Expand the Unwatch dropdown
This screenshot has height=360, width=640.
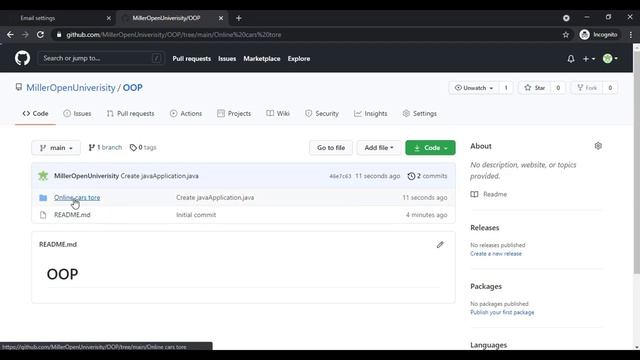[473, 88]
